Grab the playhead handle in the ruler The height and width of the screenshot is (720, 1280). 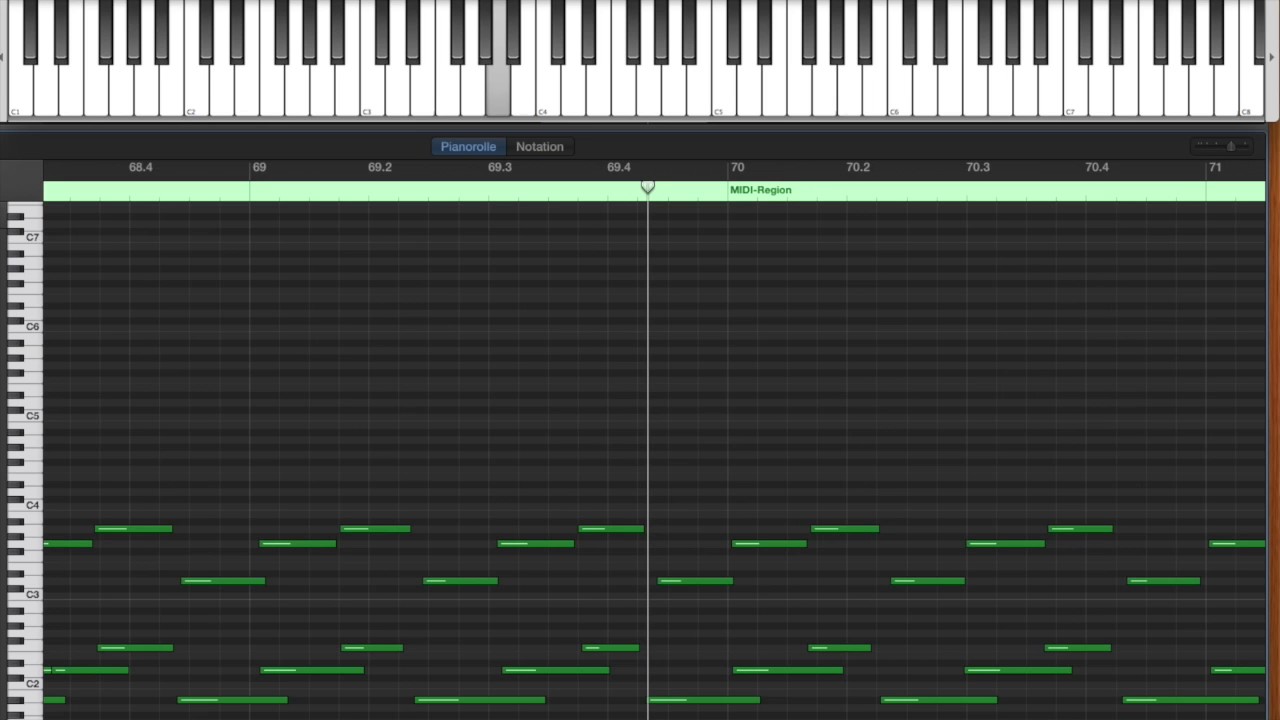pos(648,188)
